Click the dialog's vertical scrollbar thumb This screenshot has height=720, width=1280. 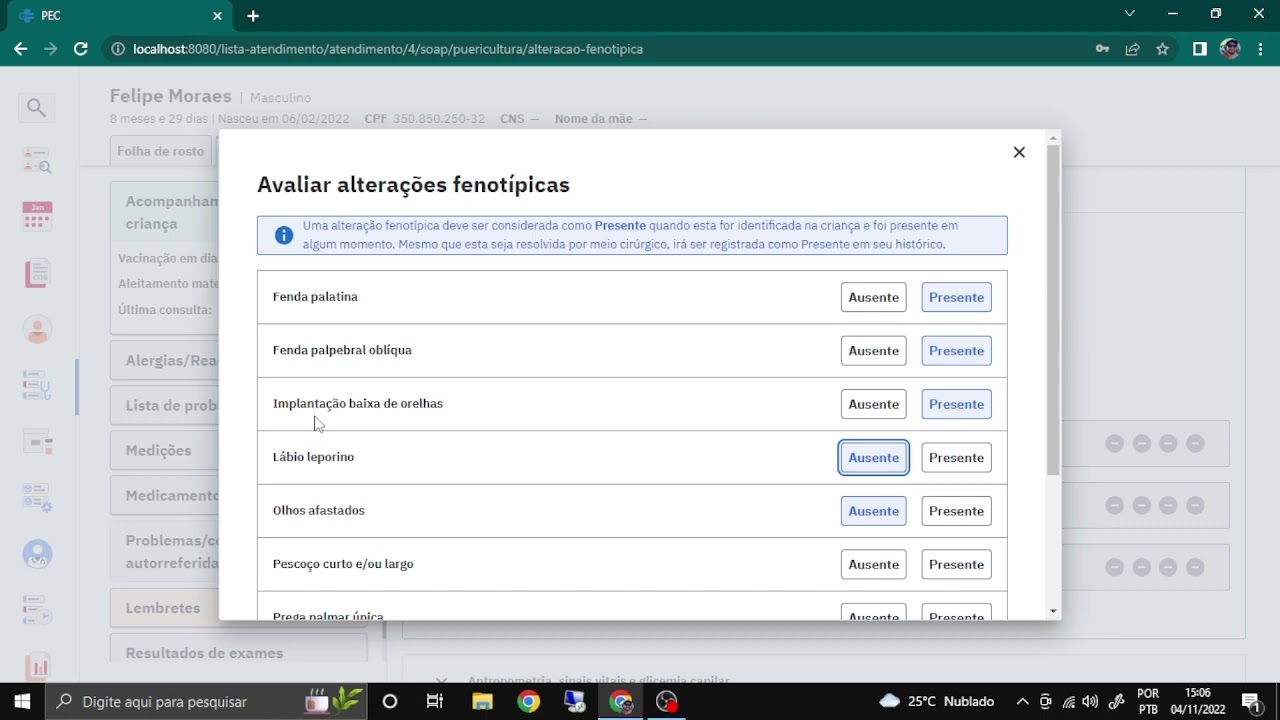point(1053,310)
